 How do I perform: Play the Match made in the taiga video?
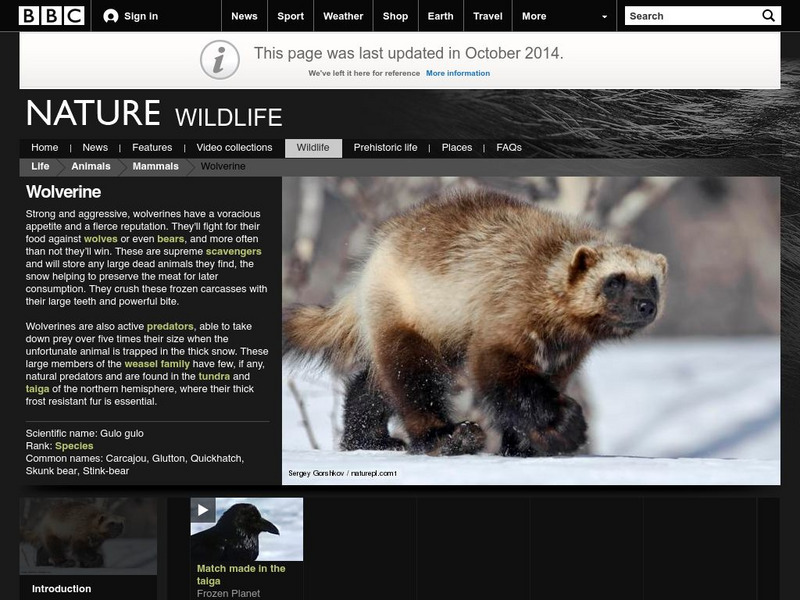204,510
